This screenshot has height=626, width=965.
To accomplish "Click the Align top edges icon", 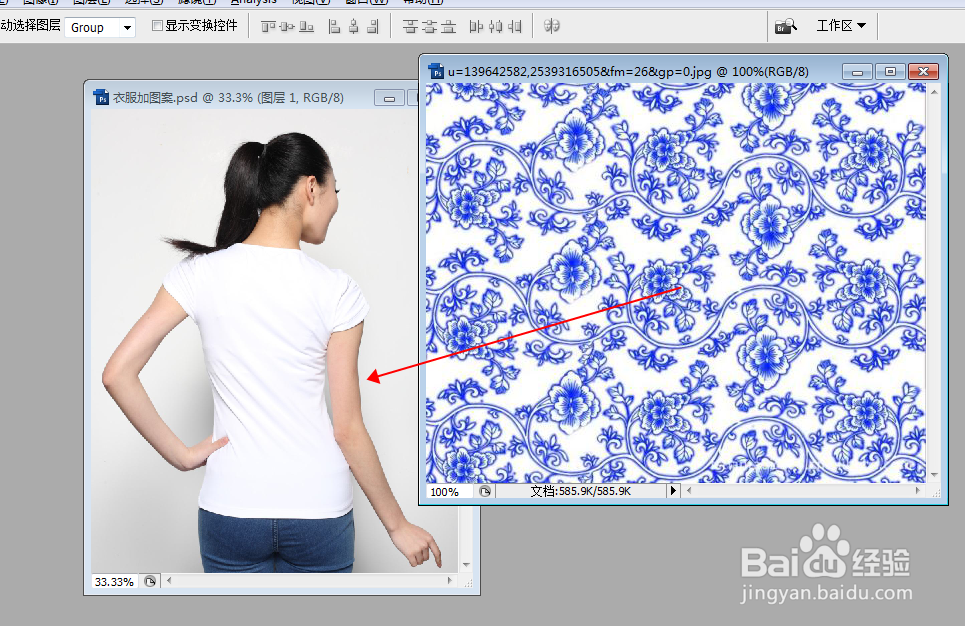I will [x=268, y=26].
